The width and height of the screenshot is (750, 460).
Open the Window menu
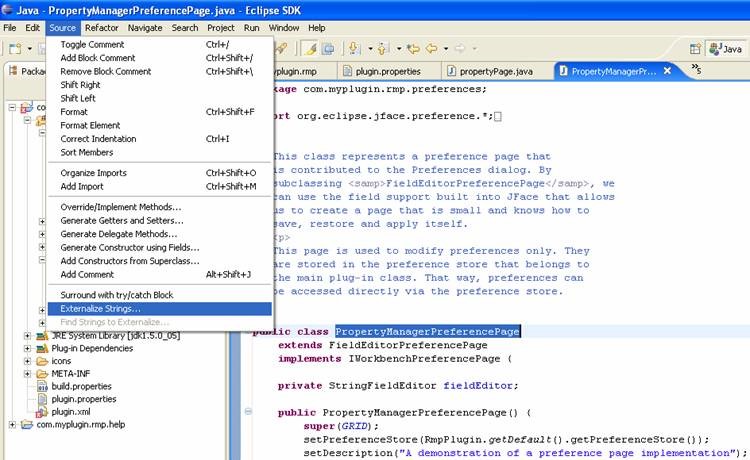(x=284, y=28)
